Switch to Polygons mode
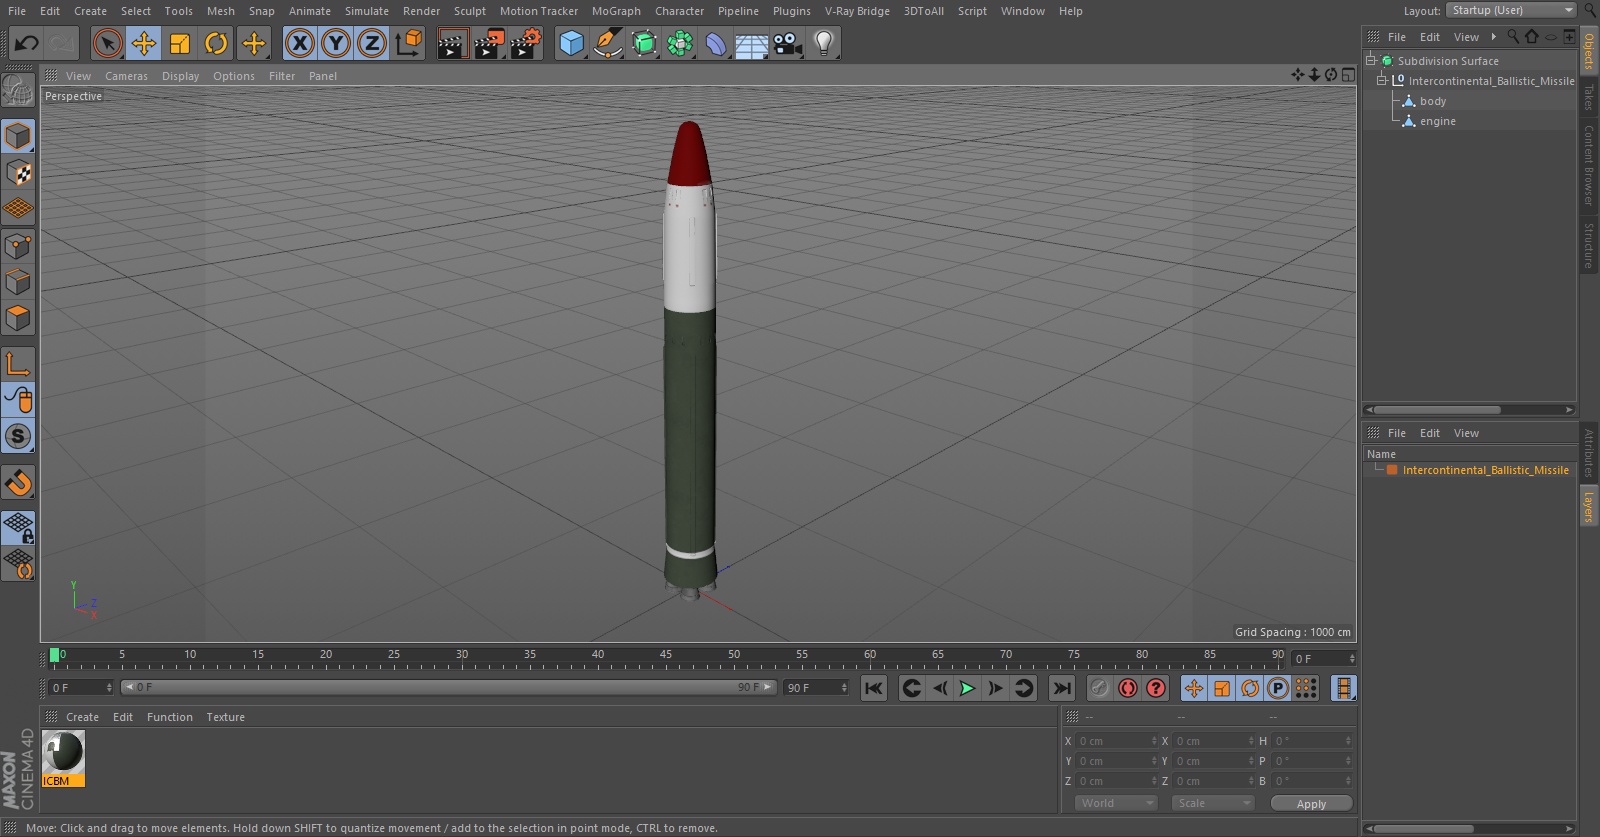This screenshot has height=837, width=1600. pyautogui.click(x=18, y=318)
